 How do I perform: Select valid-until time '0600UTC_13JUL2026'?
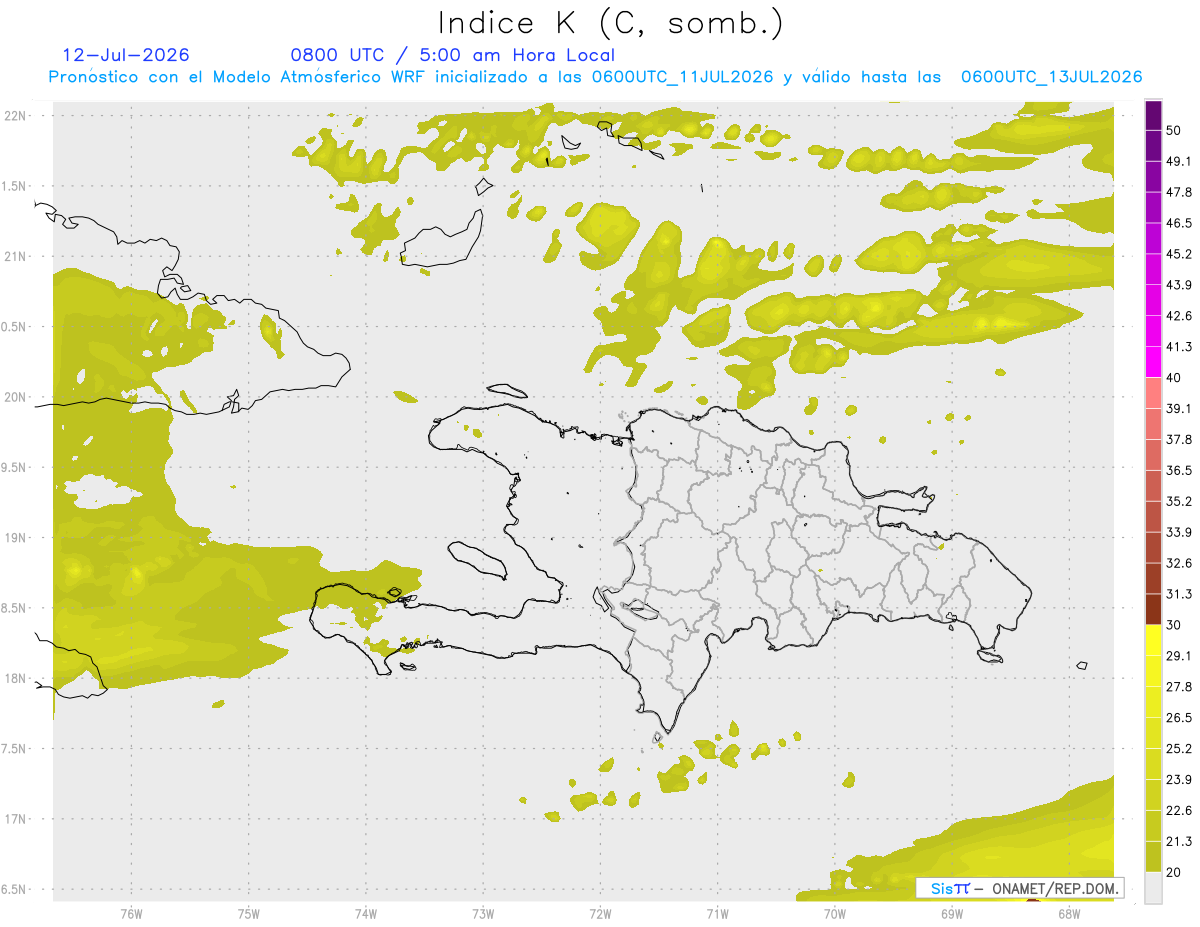[1051, 77]
